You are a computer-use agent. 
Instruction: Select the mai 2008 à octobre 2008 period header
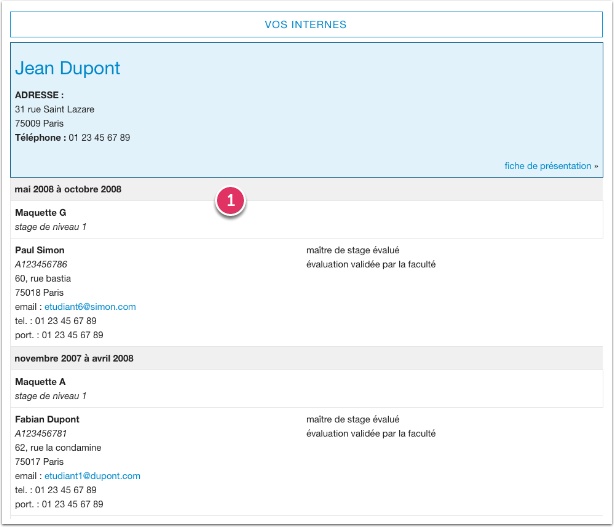pyautogui.click(x=68, y=189)
